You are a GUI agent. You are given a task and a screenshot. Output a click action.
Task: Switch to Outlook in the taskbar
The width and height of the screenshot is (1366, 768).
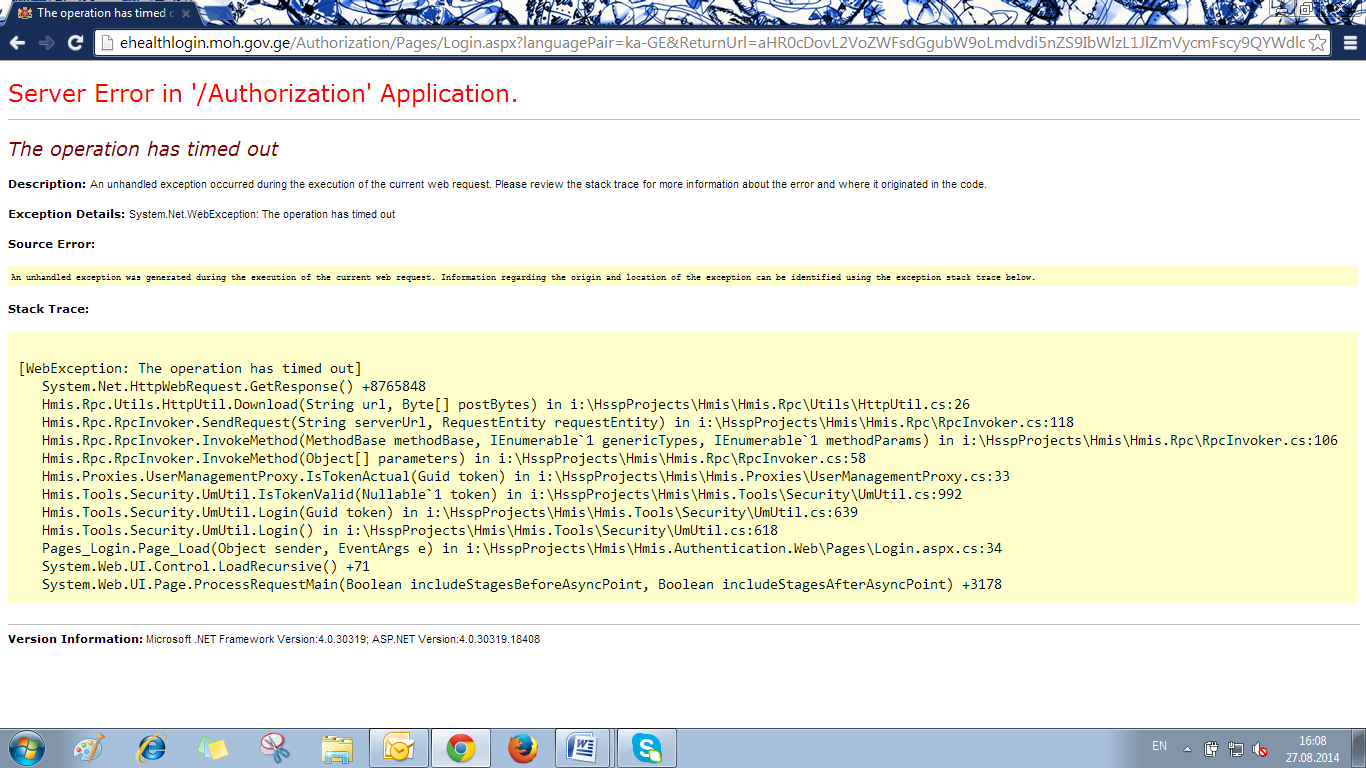tap(399, 748)
